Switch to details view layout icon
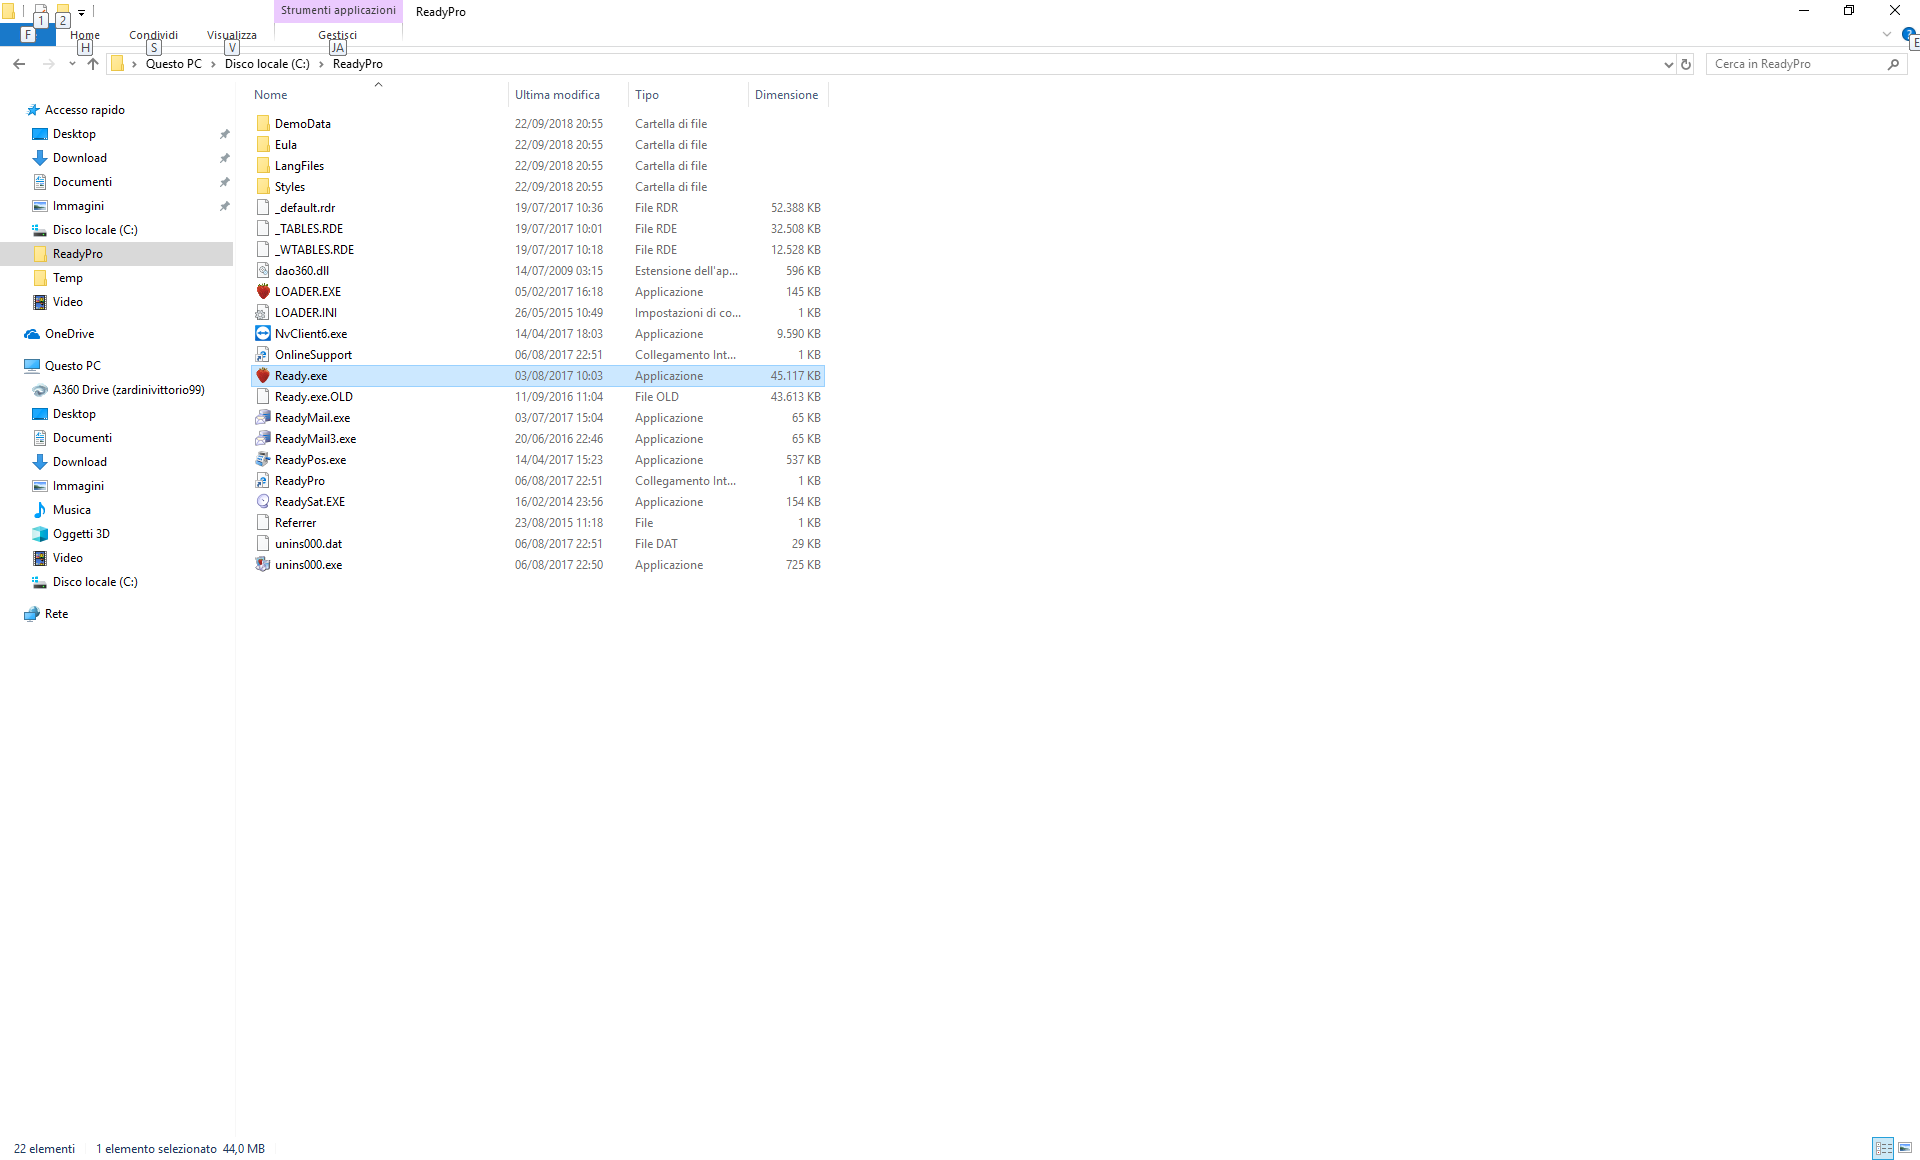 click(x=1883, y=1148)
